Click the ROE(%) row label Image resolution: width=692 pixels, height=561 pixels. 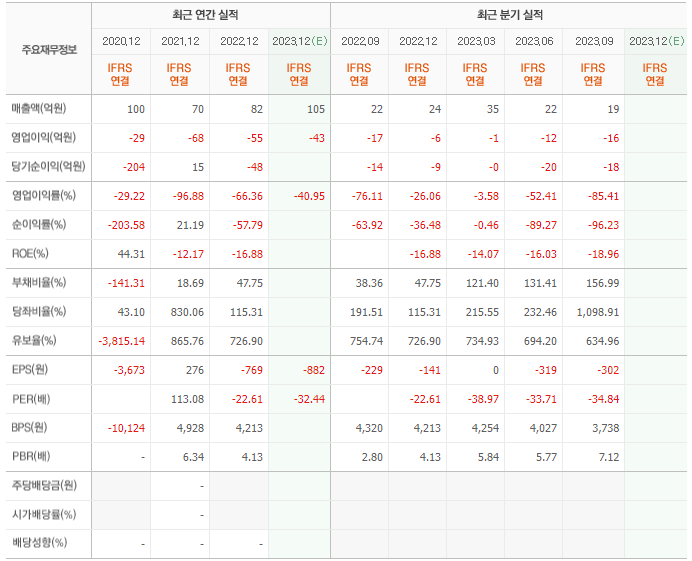tap(30, 254)
